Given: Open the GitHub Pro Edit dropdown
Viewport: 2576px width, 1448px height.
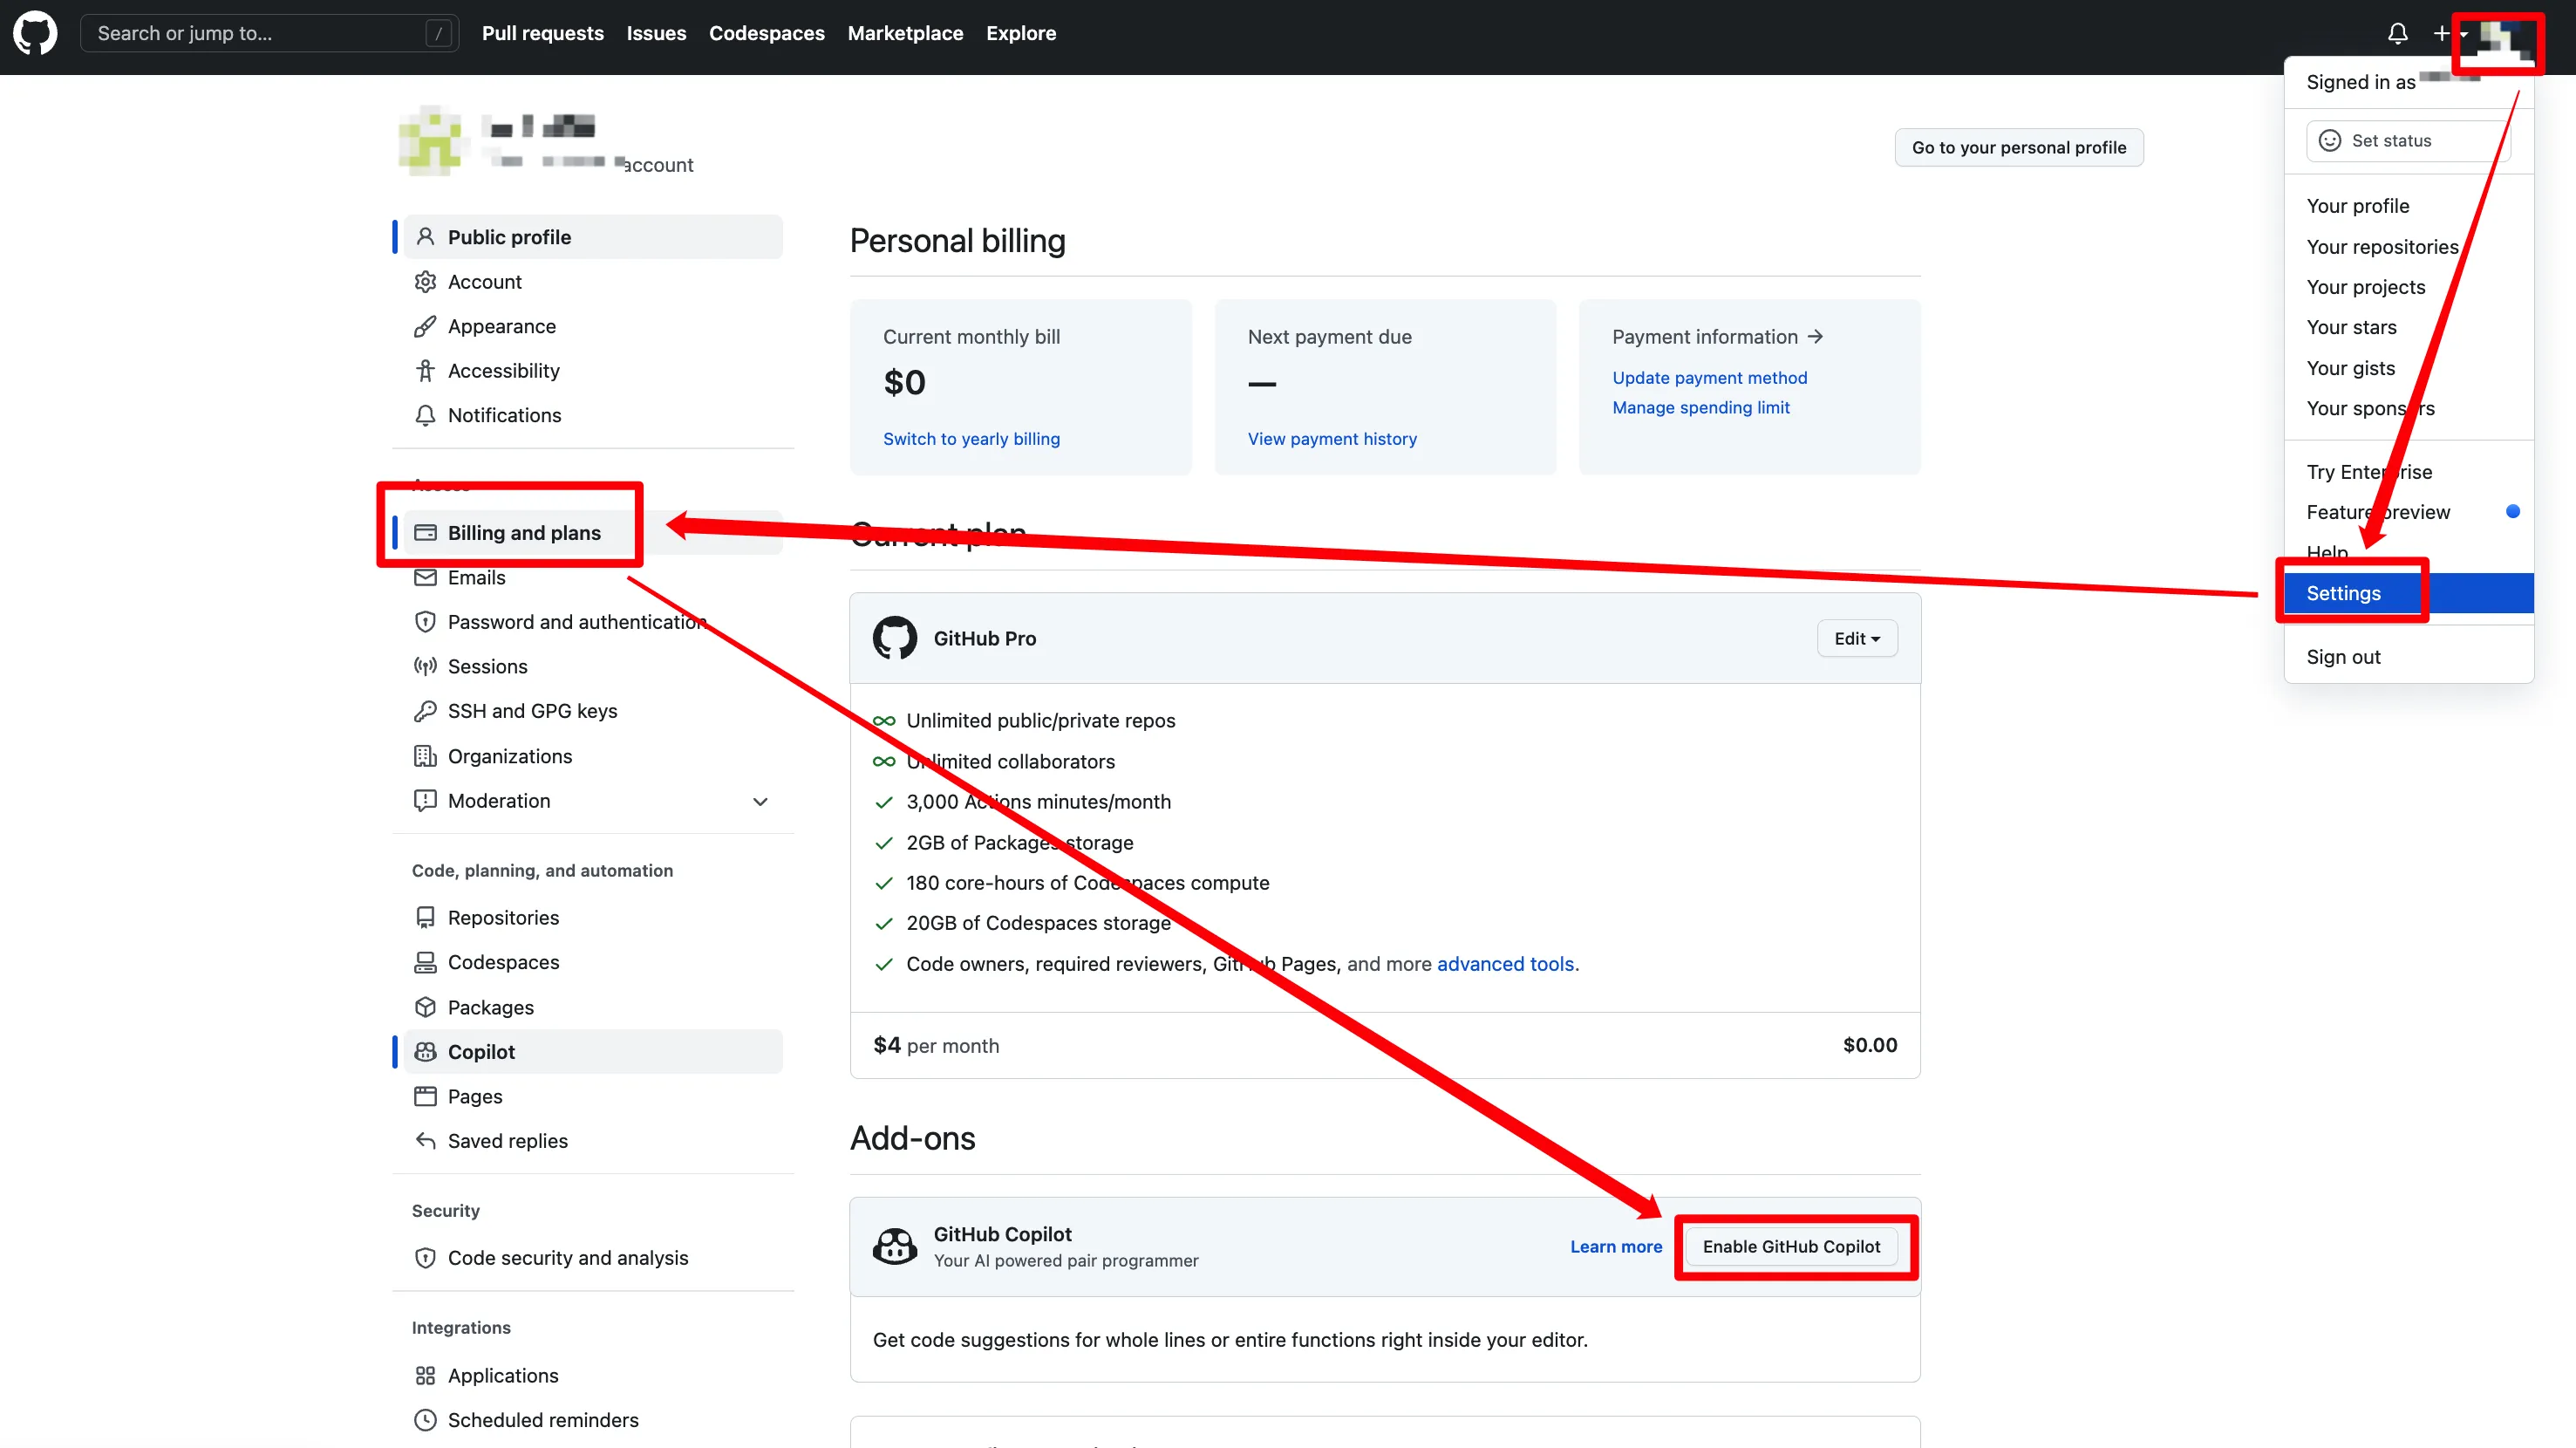Looking at the screenshot, I should (1856, 639).
